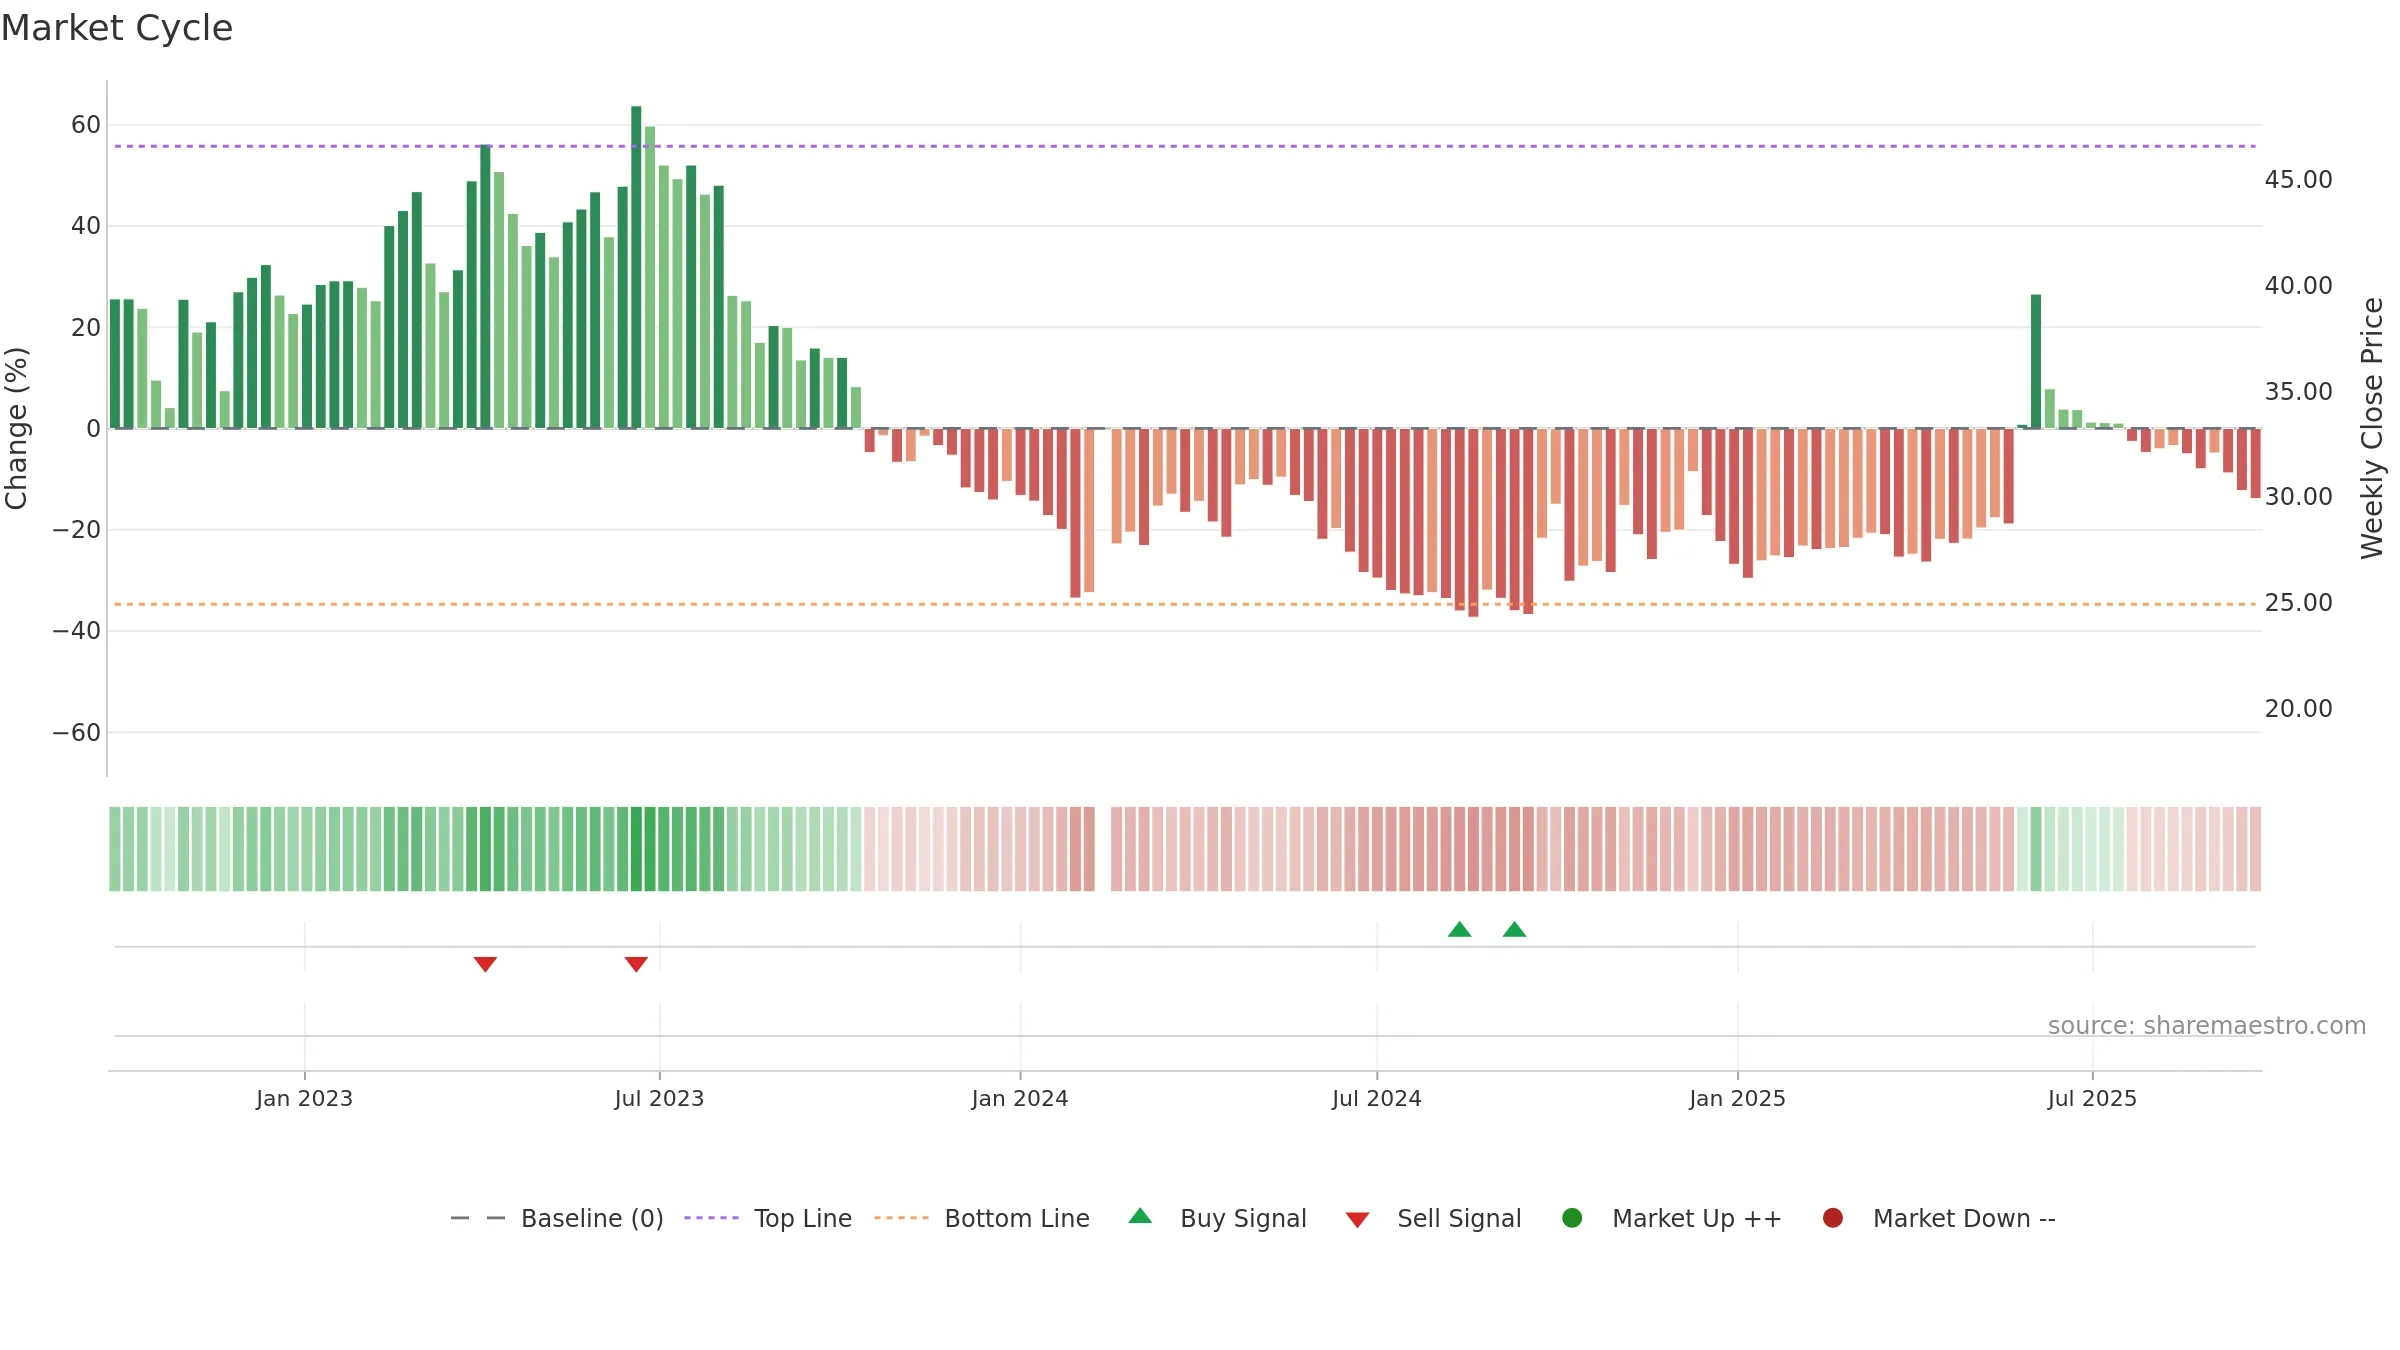Click the green heat strip cell at Jun 2025

tap(2036, 849)
